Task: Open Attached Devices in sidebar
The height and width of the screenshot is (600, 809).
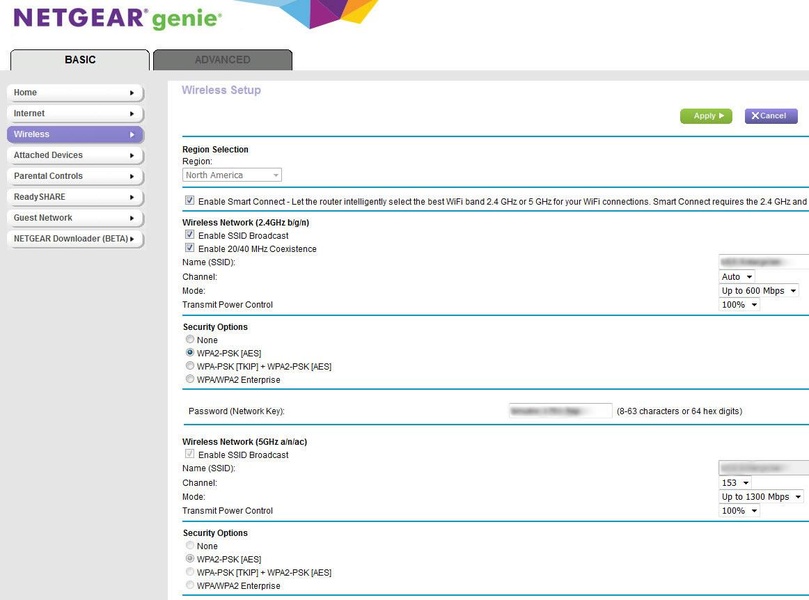Action: point(75,155)
